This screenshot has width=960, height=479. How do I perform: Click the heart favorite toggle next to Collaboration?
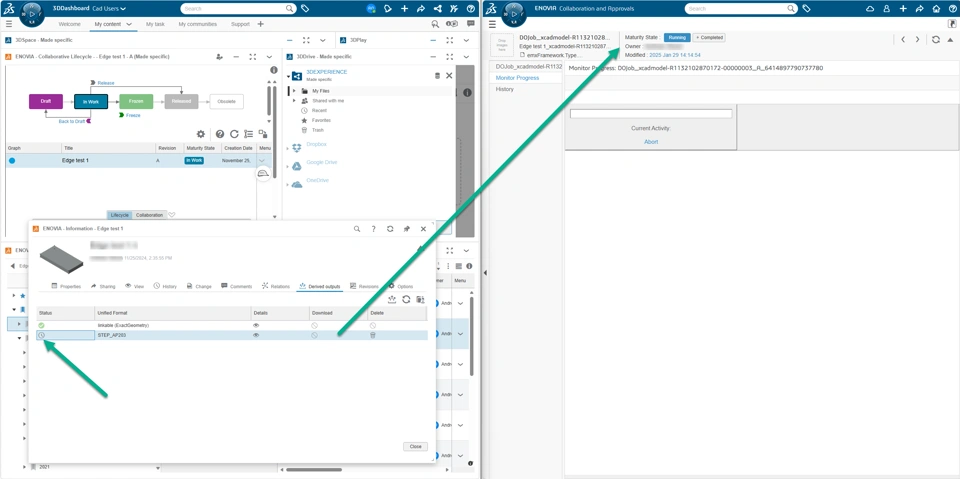coord(172,215)
